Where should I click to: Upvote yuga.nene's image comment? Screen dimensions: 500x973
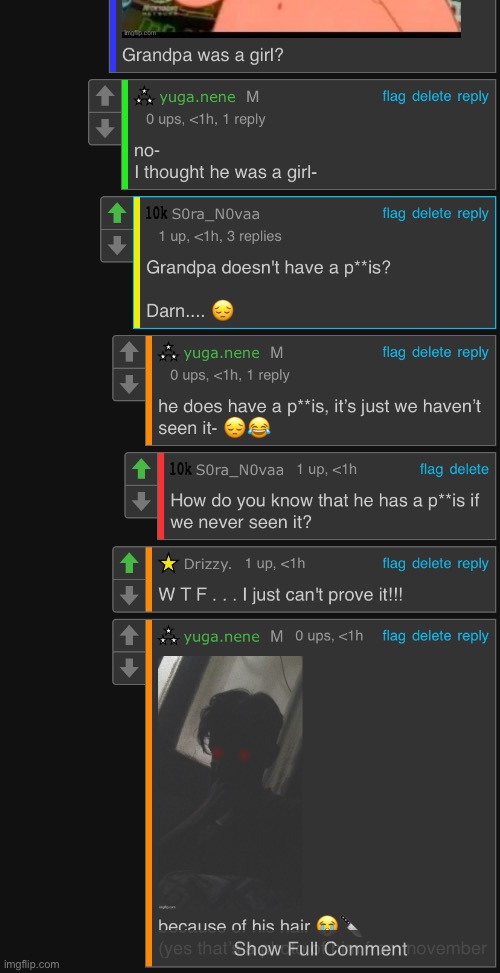129,635
